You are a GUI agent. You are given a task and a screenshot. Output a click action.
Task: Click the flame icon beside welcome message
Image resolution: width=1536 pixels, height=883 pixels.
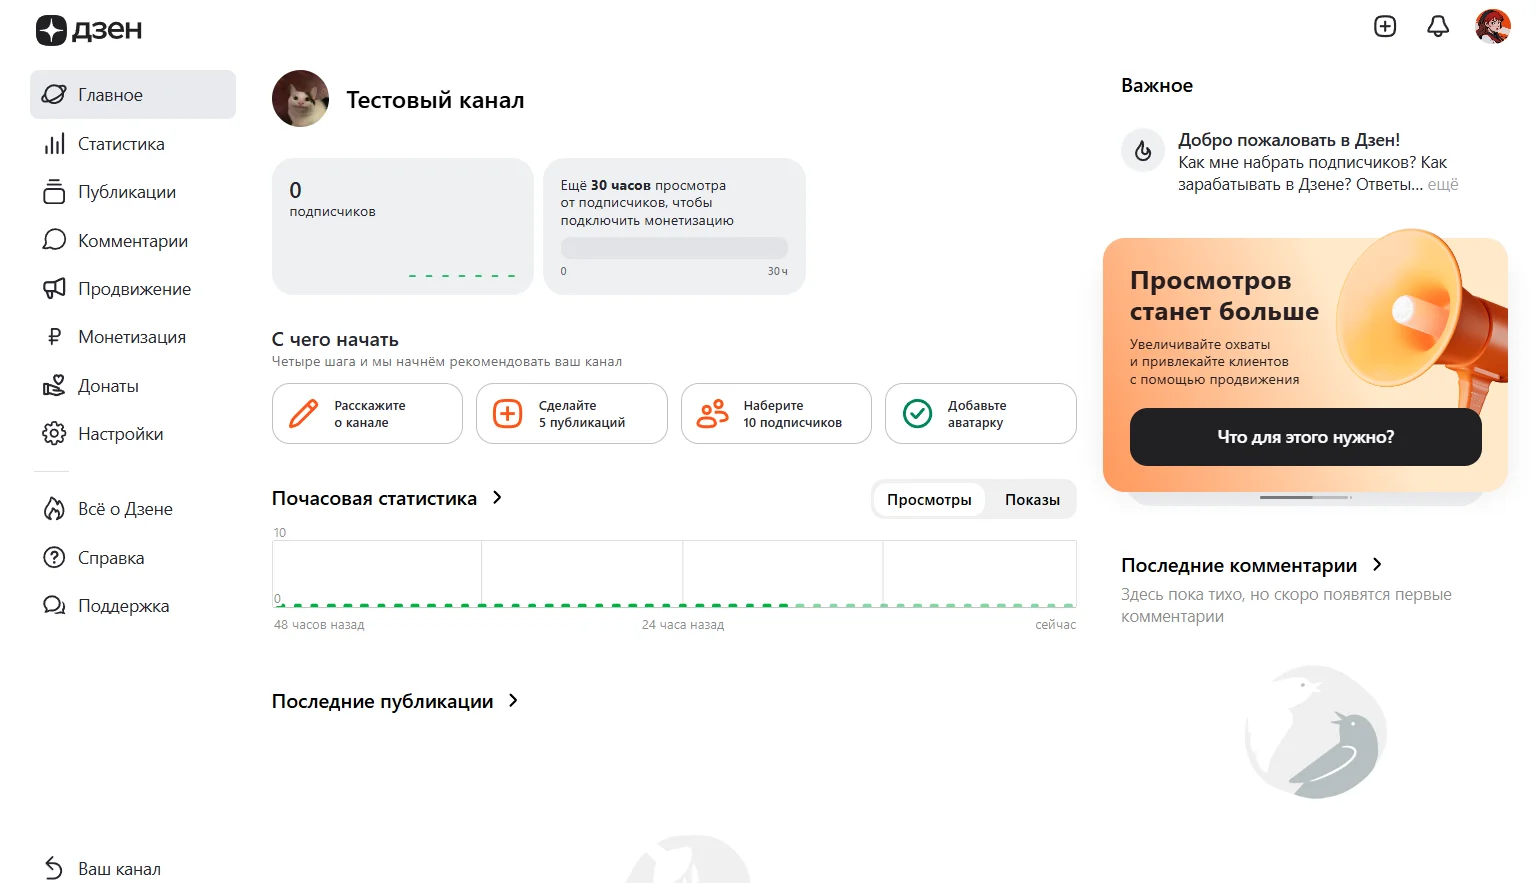tap(1143, 151)
